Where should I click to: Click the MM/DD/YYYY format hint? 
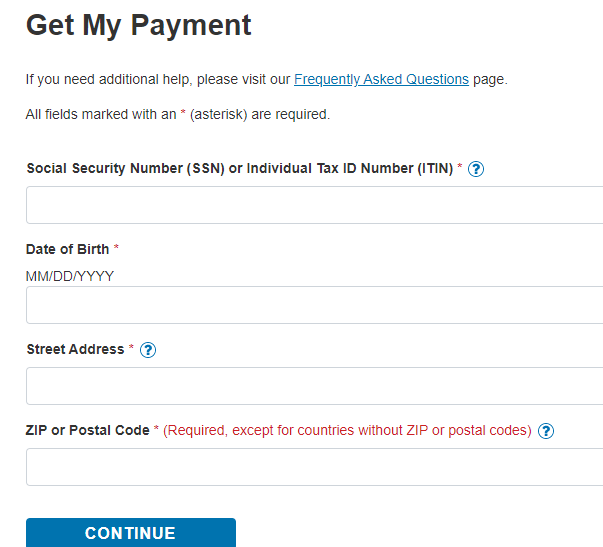click(70, 276)
